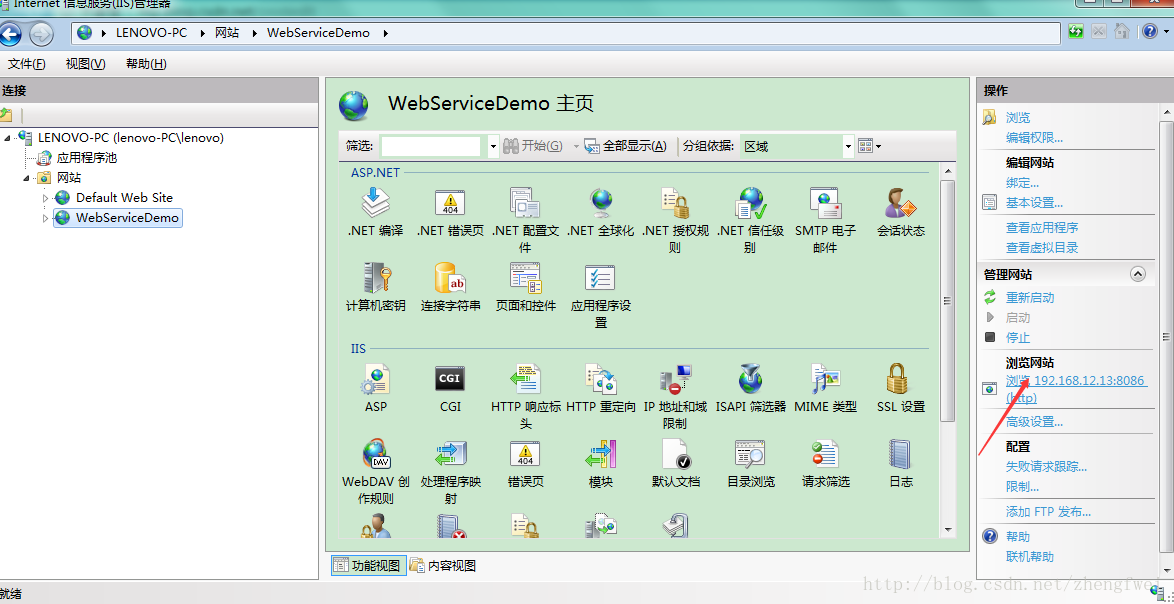
Task: Click the 查看应用程序 link
Action: tap(1042, 228)
